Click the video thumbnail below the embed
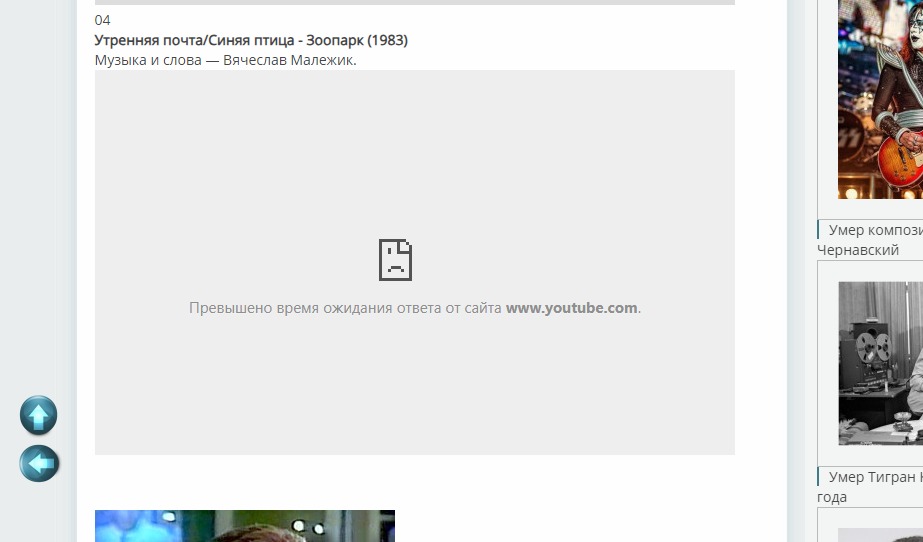 [244, 526]
